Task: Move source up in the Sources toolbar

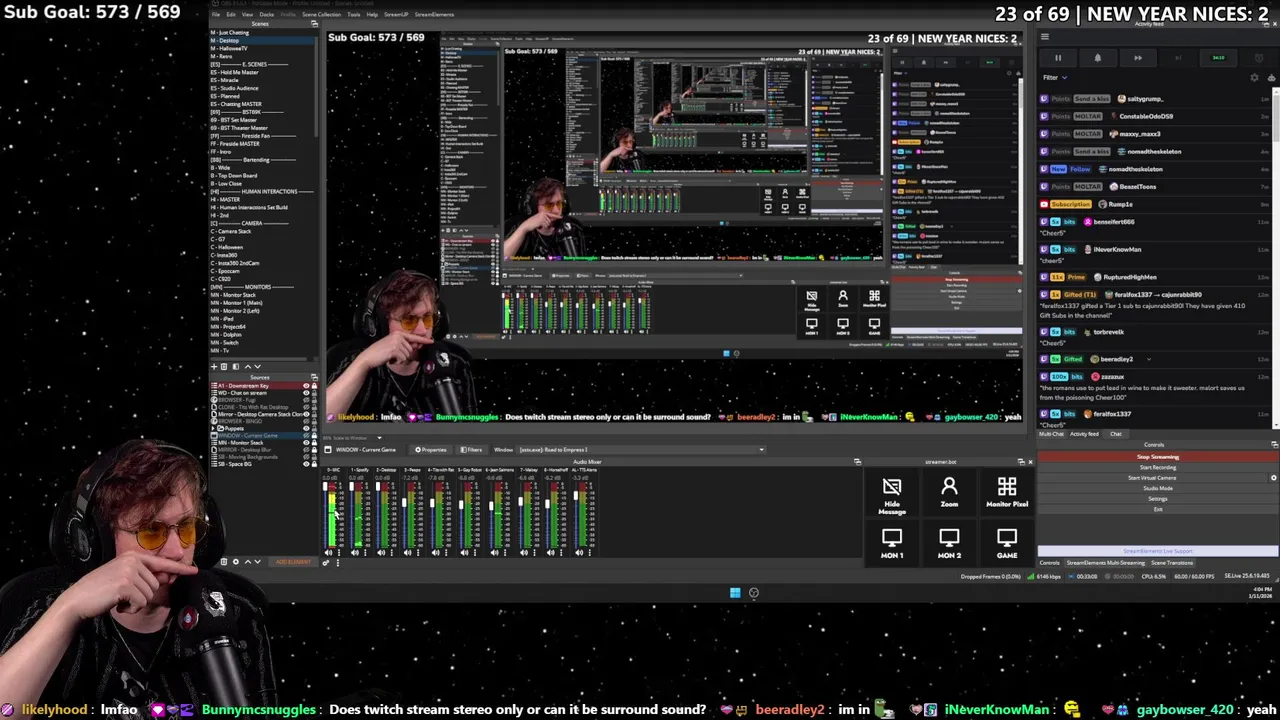Action: [248, 562]
